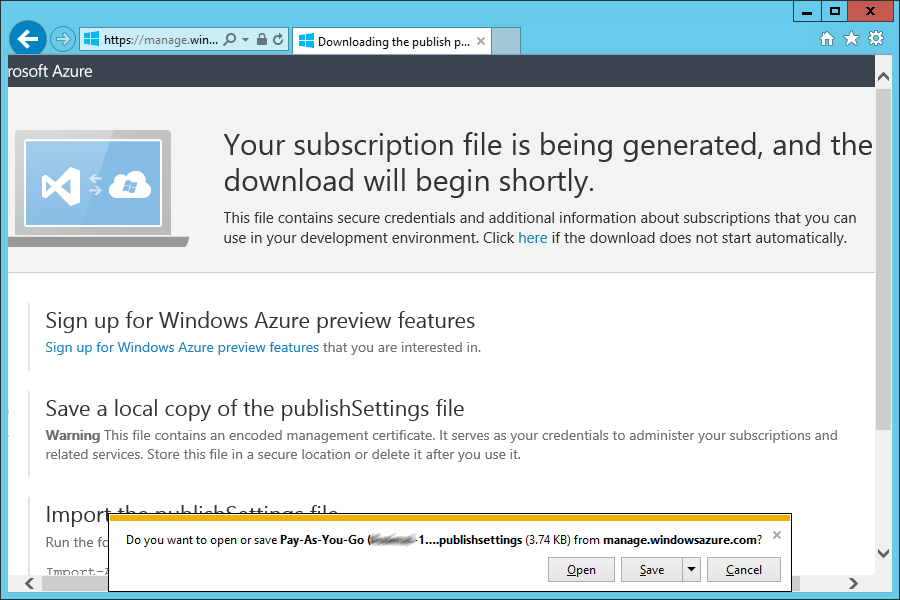Click the site Windows icon in address bar
The width and height of the screenshot is (900, 600).
pyautogui.click(x=91, y=39)
